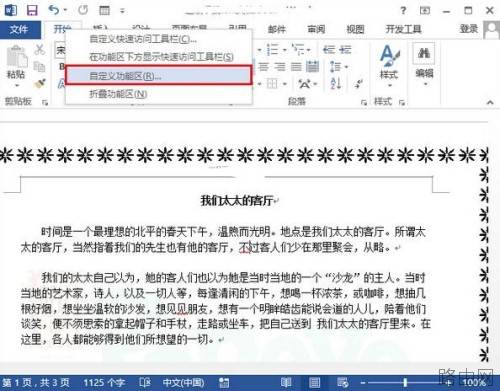
Task: Click the borders grid icon
Action: click(x=272, y=84)
